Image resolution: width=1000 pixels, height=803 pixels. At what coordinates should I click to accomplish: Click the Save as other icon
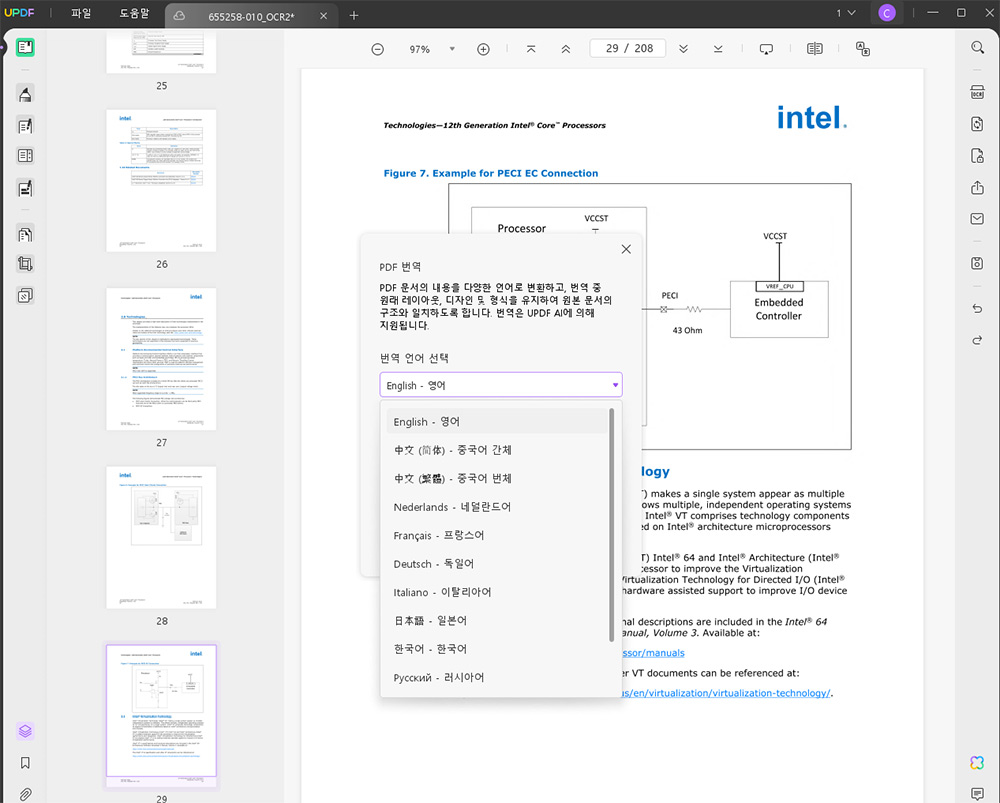tap(977, 263)
